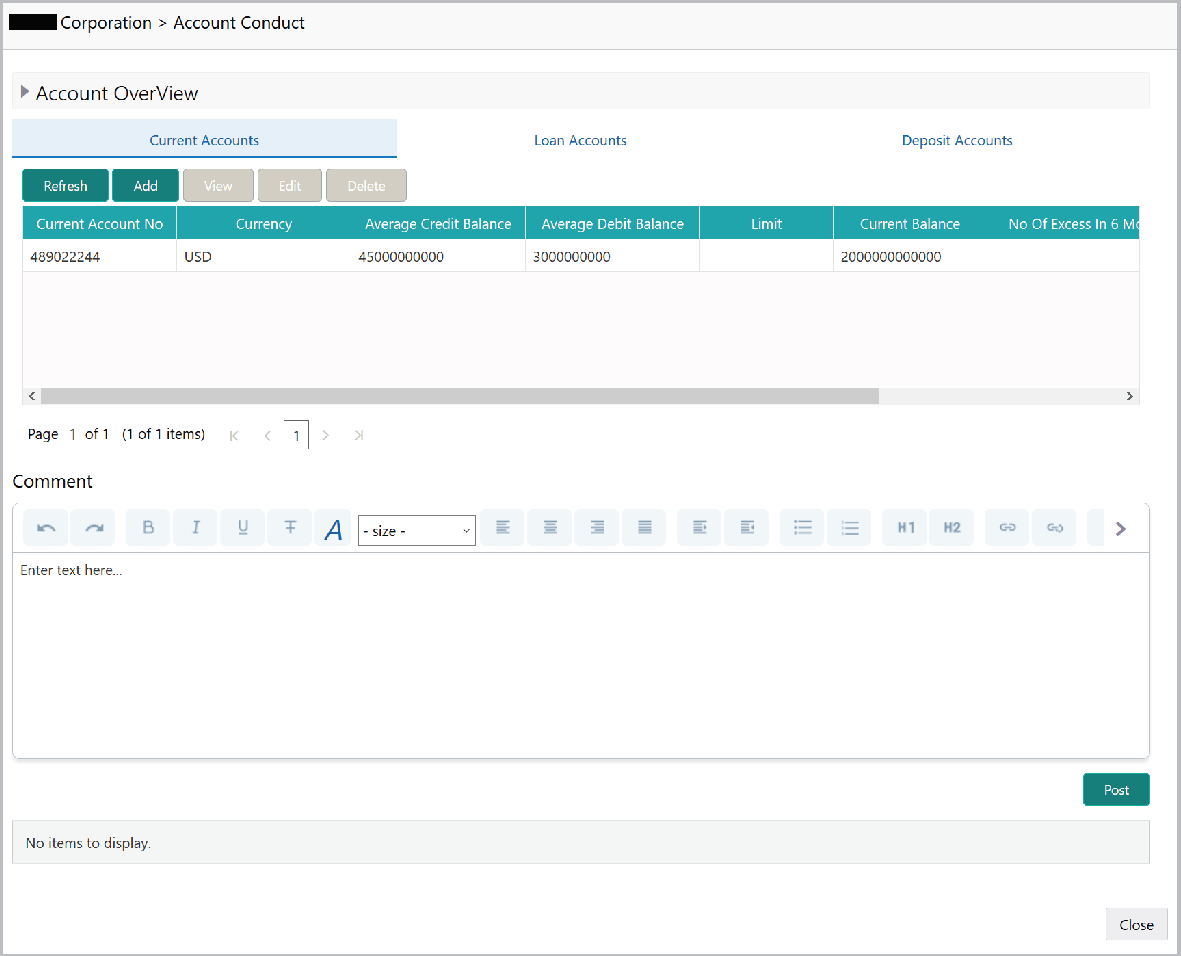This screenshot has height=956, width=1181.
Task: Go to previous page icon
Action: pyautogui.click(x=267, y=435)
